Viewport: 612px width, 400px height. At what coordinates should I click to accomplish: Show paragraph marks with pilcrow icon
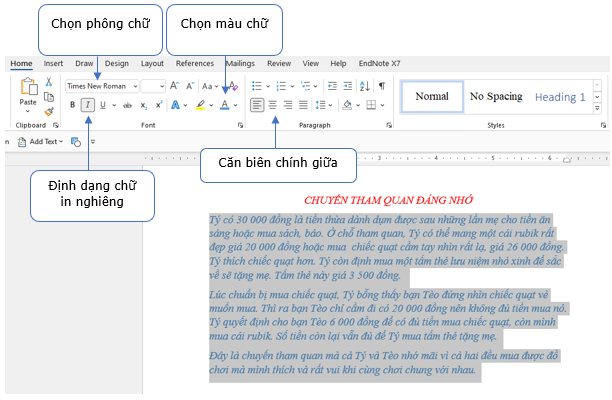pyautogui.click(x=381, y=86)
